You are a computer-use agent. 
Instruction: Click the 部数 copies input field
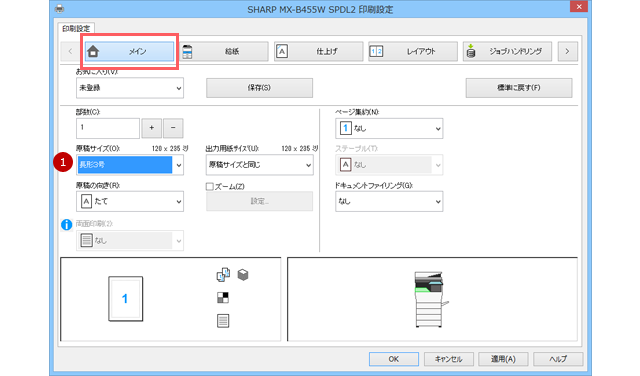[108, 128]
